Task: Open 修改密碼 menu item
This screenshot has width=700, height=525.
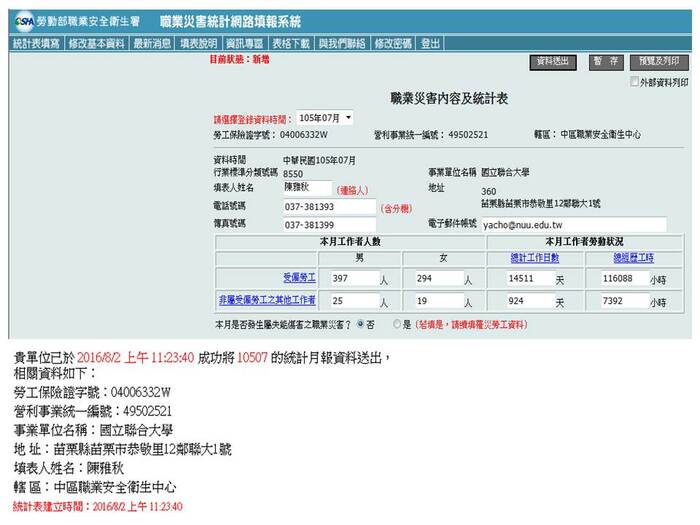Action: coord(393,43)
